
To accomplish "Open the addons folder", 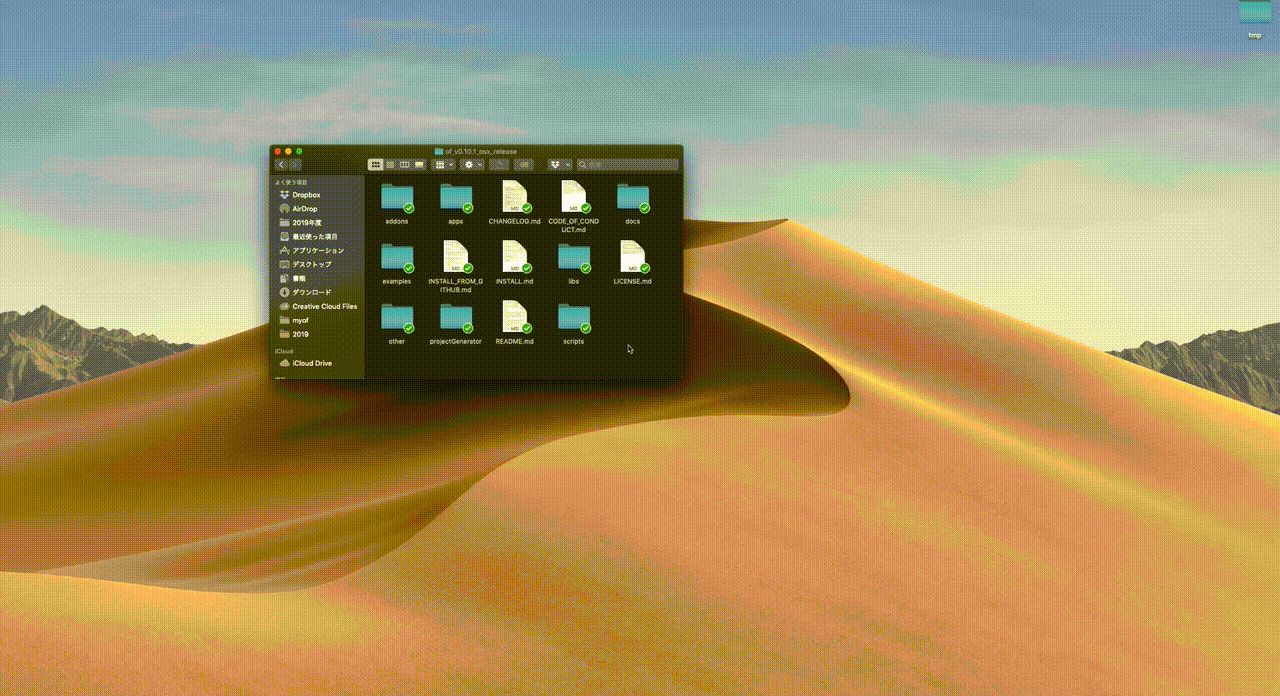I will (396, 197).
